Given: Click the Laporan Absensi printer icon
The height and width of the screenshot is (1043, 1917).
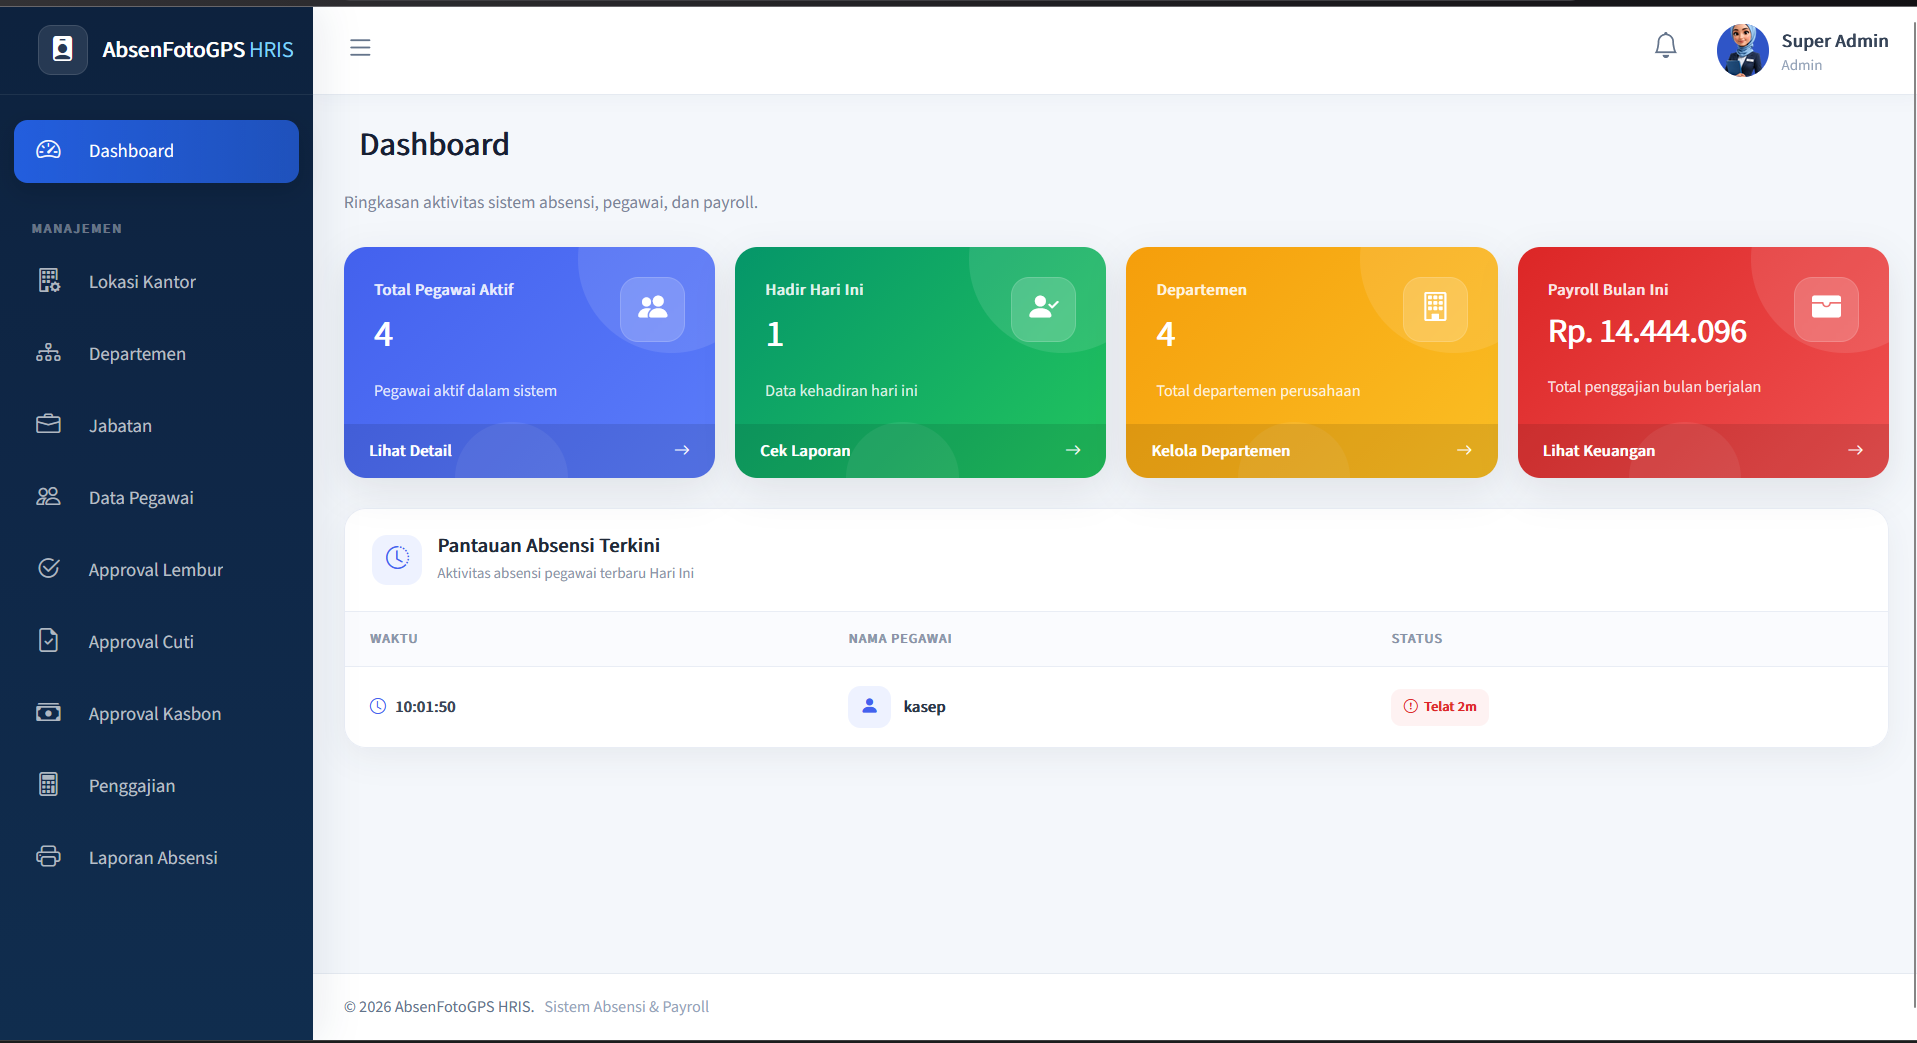Looking at the screenshot, I should 48,857.
